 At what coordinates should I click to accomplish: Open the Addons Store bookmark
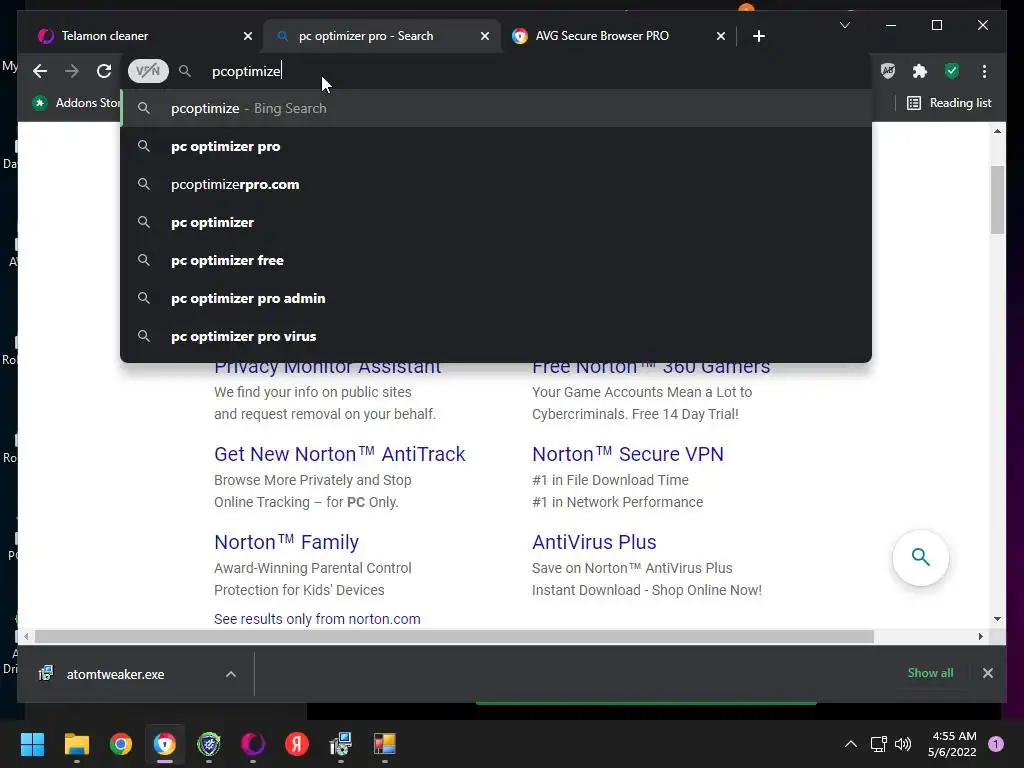click(x=76, y=103)
